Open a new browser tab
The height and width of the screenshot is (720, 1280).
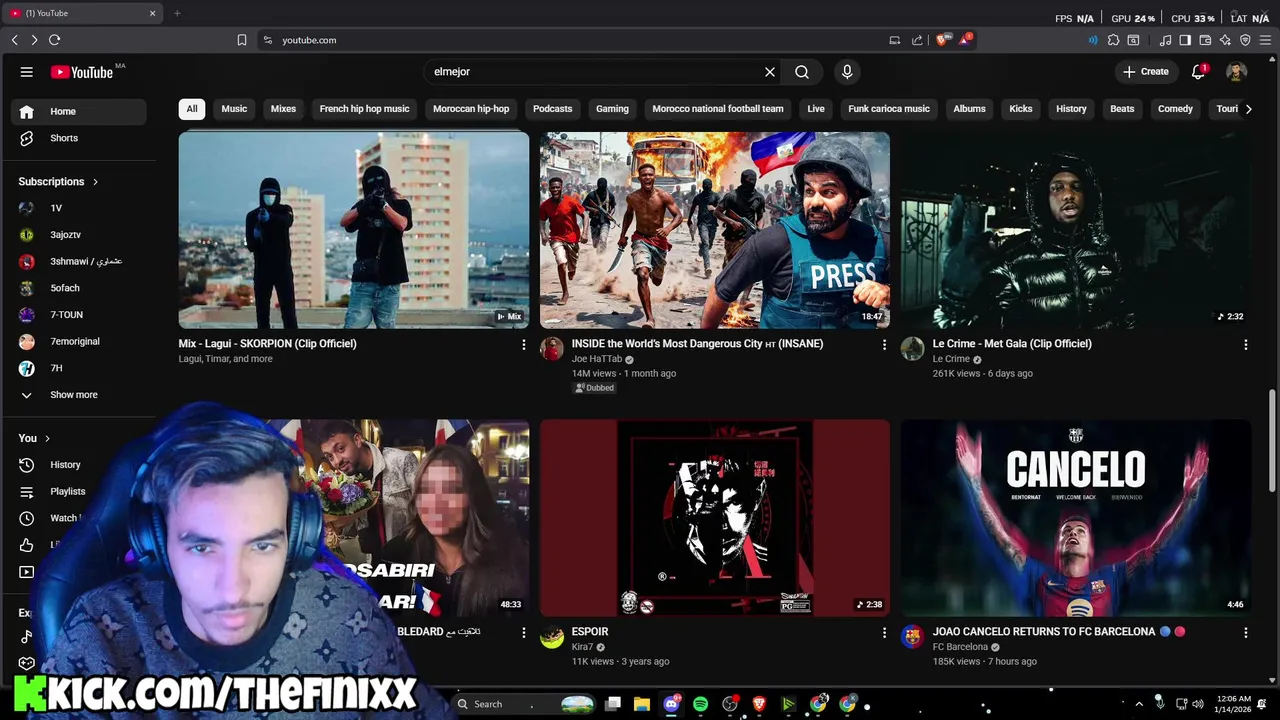pyautogui.click(x=177, y=13)
